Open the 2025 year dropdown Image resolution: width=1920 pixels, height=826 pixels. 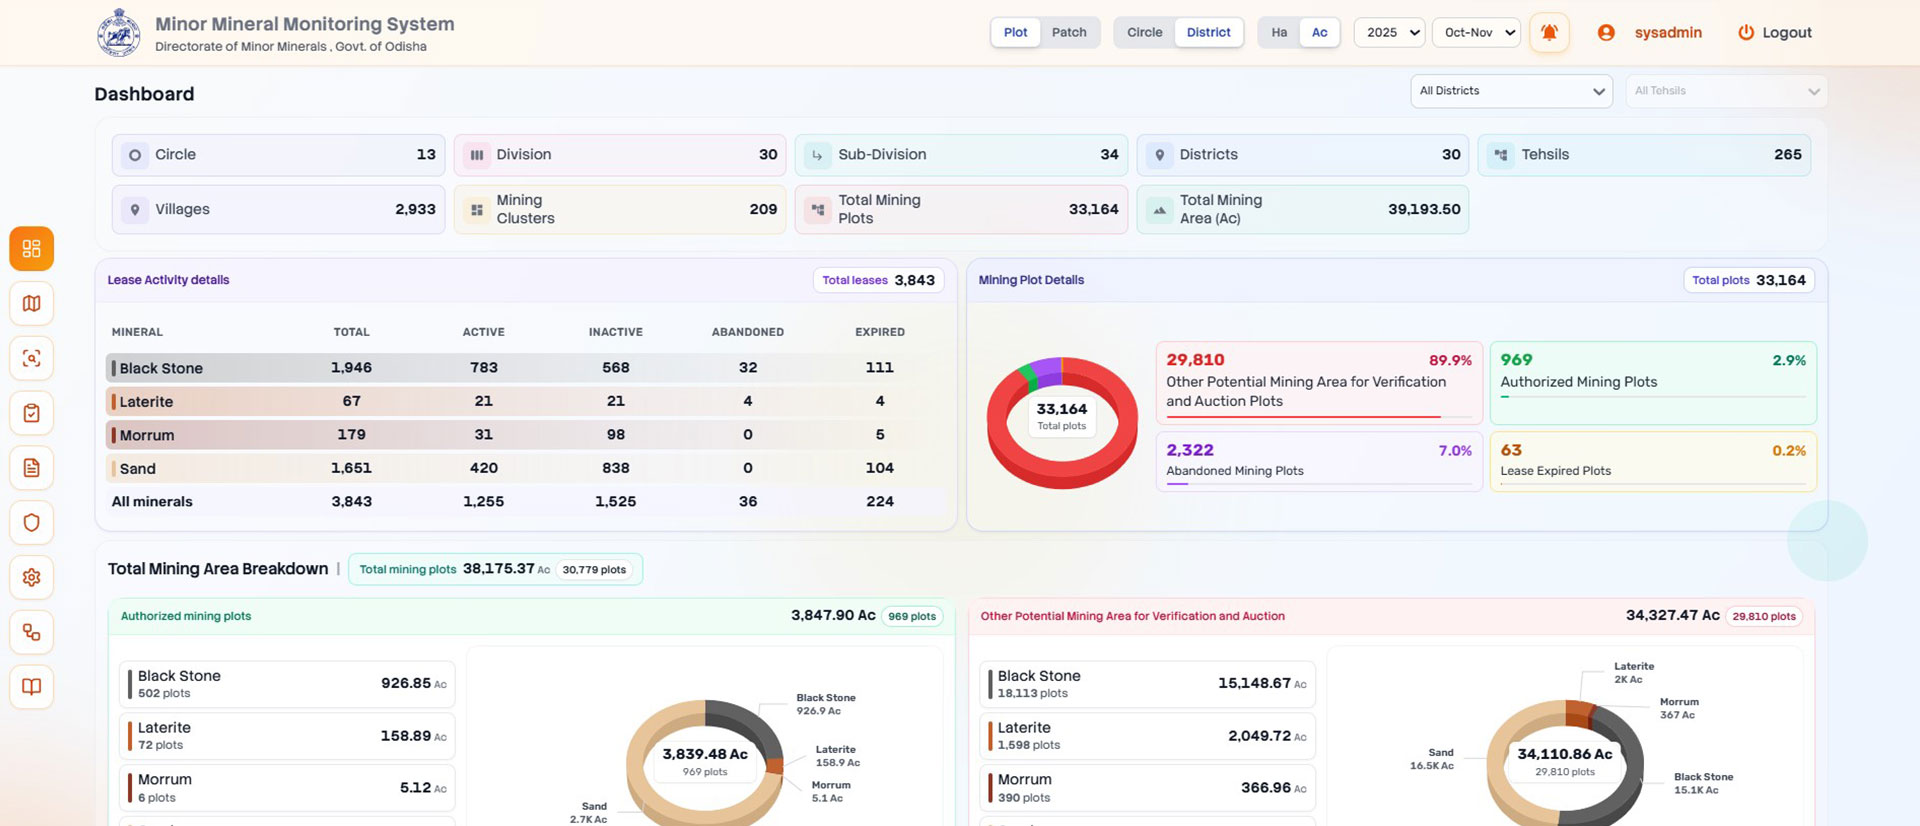tap(1389, 32)
